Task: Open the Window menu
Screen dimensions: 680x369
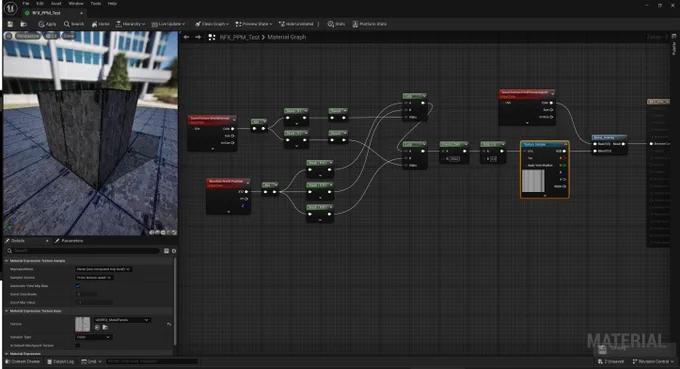Action: 76,3
